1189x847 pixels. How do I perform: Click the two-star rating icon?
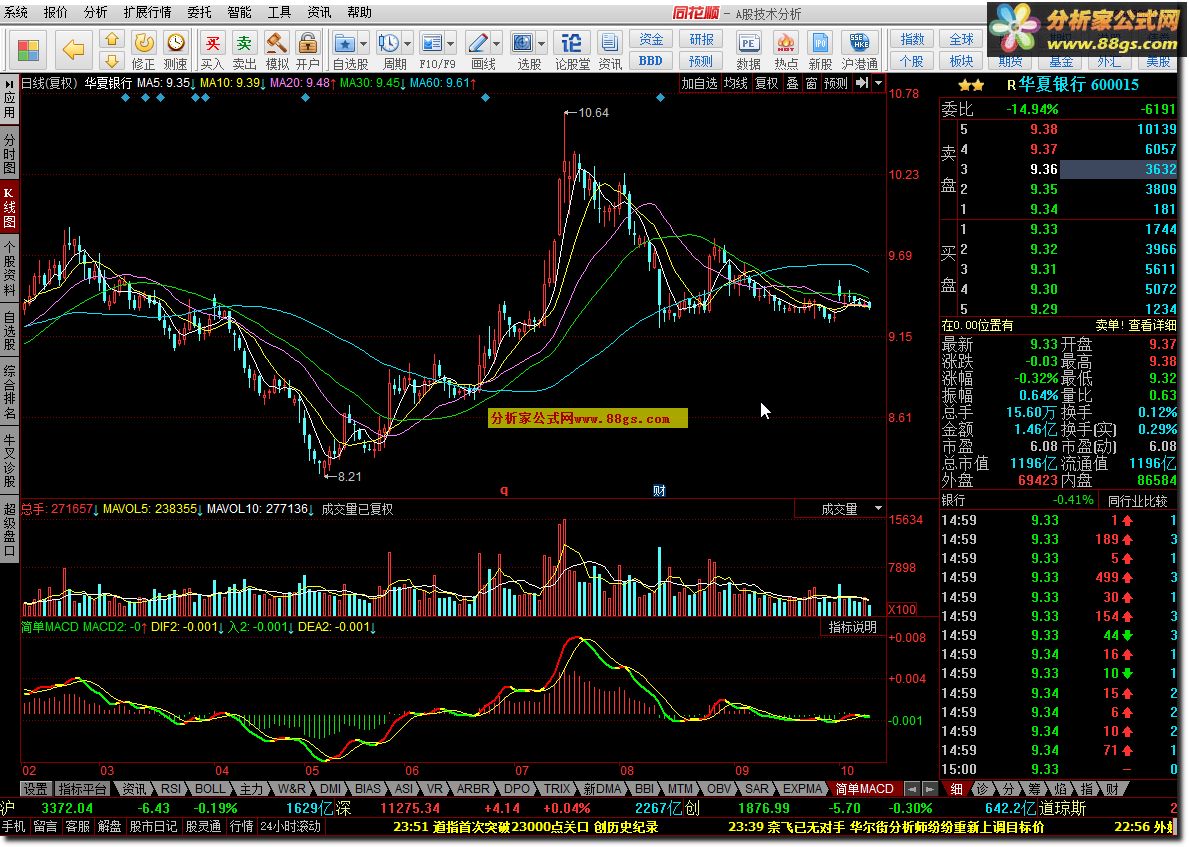971,85
